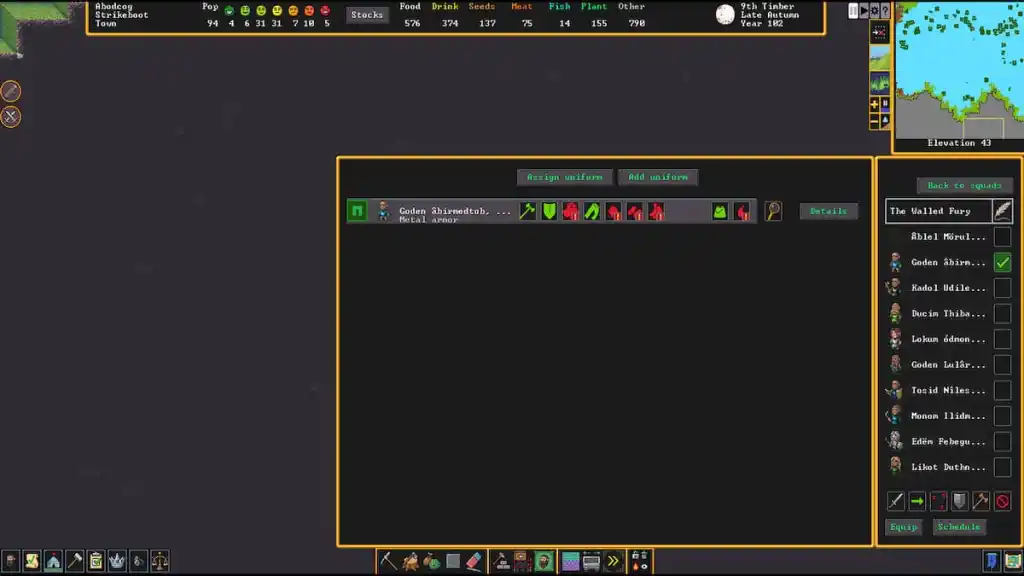Image resolution: width=1024 pixels, height=576 pixels.
Task: Open the world map icon
Action: tap(1013, 561)
